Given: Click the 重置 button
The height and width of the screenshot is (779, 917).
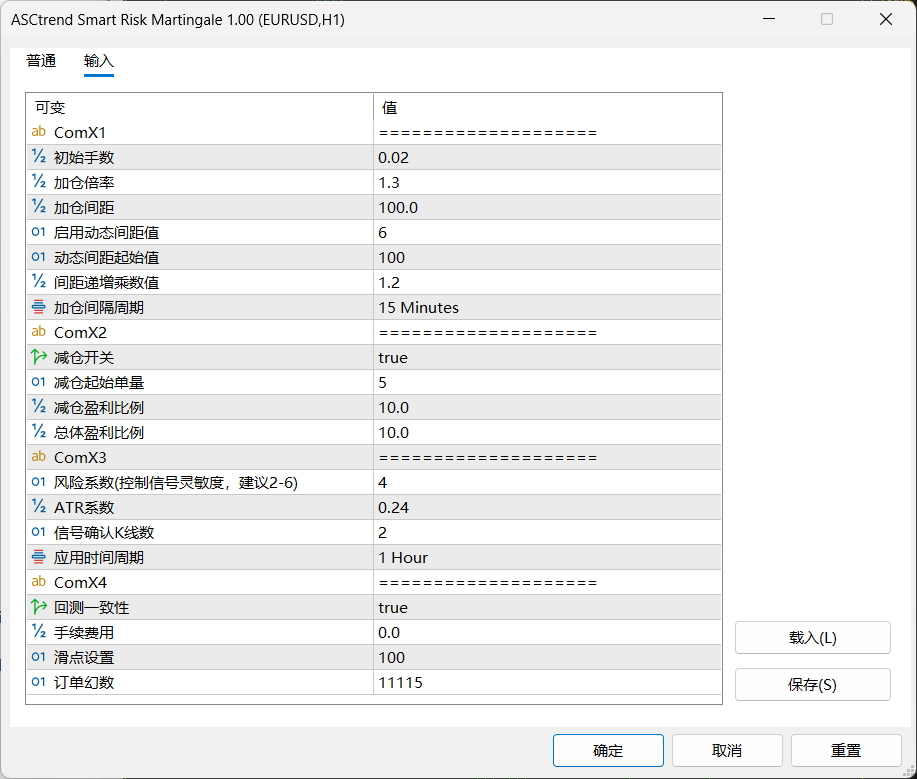Looking at the screenshot, I should point(846,750).
